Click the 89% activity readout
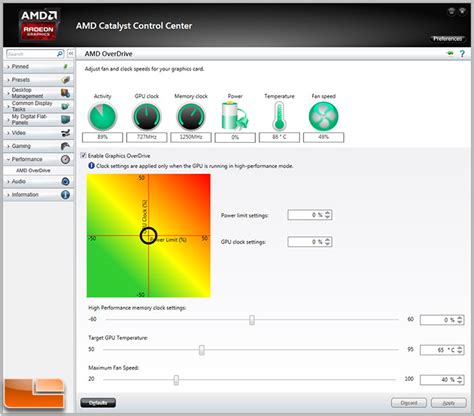Viewport: 474px width, 416px height. pyautogui.click(x=102, y=137)
